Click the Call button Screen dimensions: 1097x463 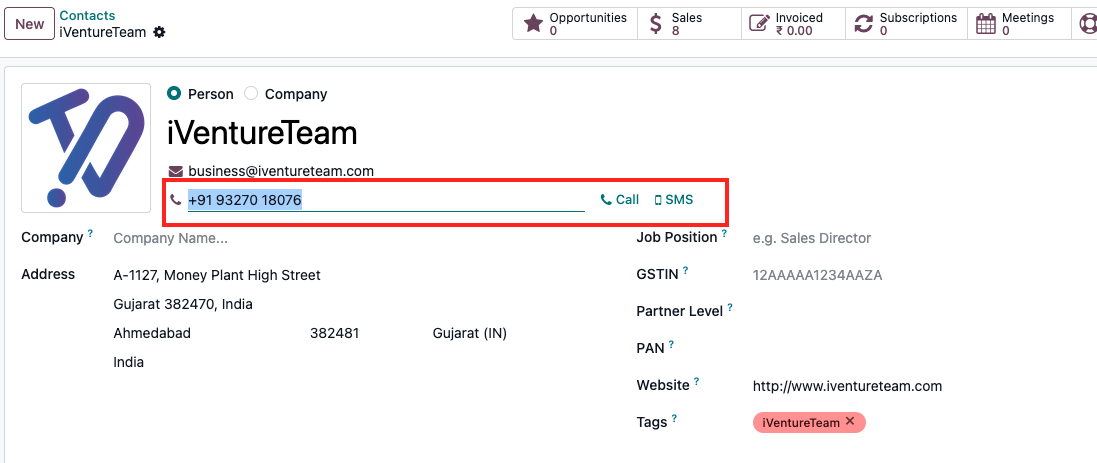point(620,200)
